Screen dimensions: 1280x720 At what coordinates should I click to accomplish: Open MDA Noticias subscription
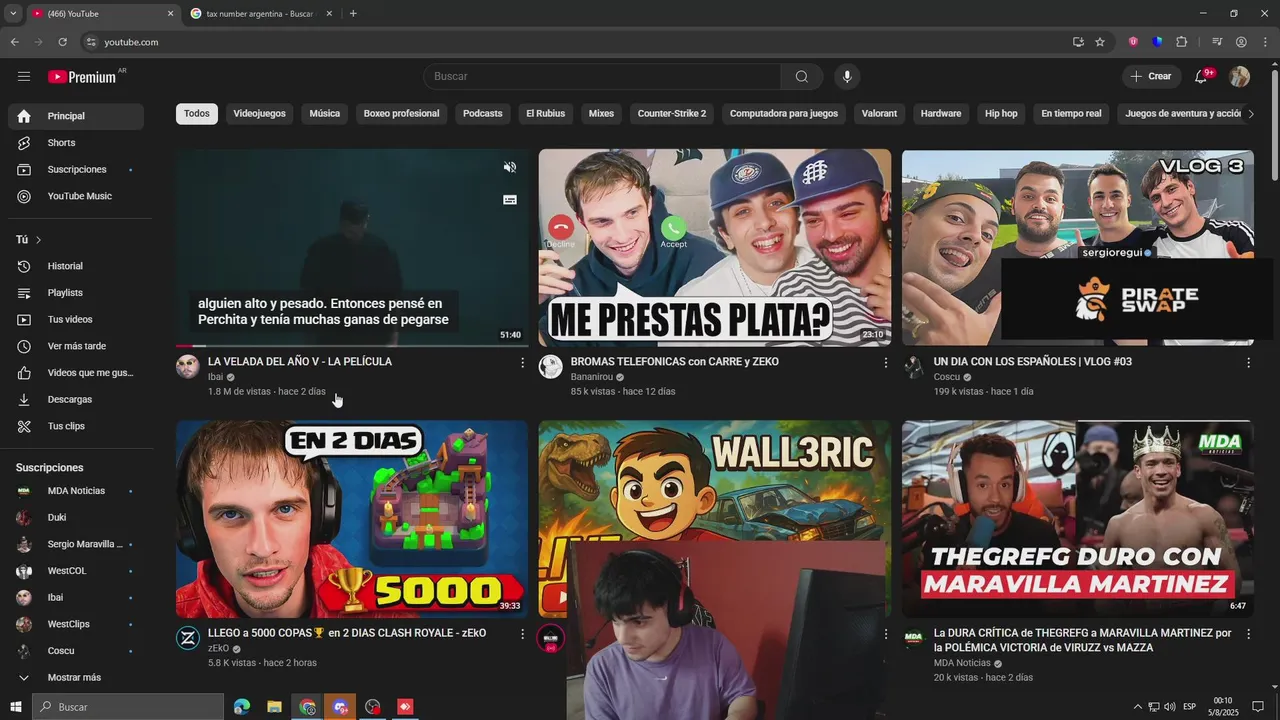pyautogui.click(x=76, y=491)
